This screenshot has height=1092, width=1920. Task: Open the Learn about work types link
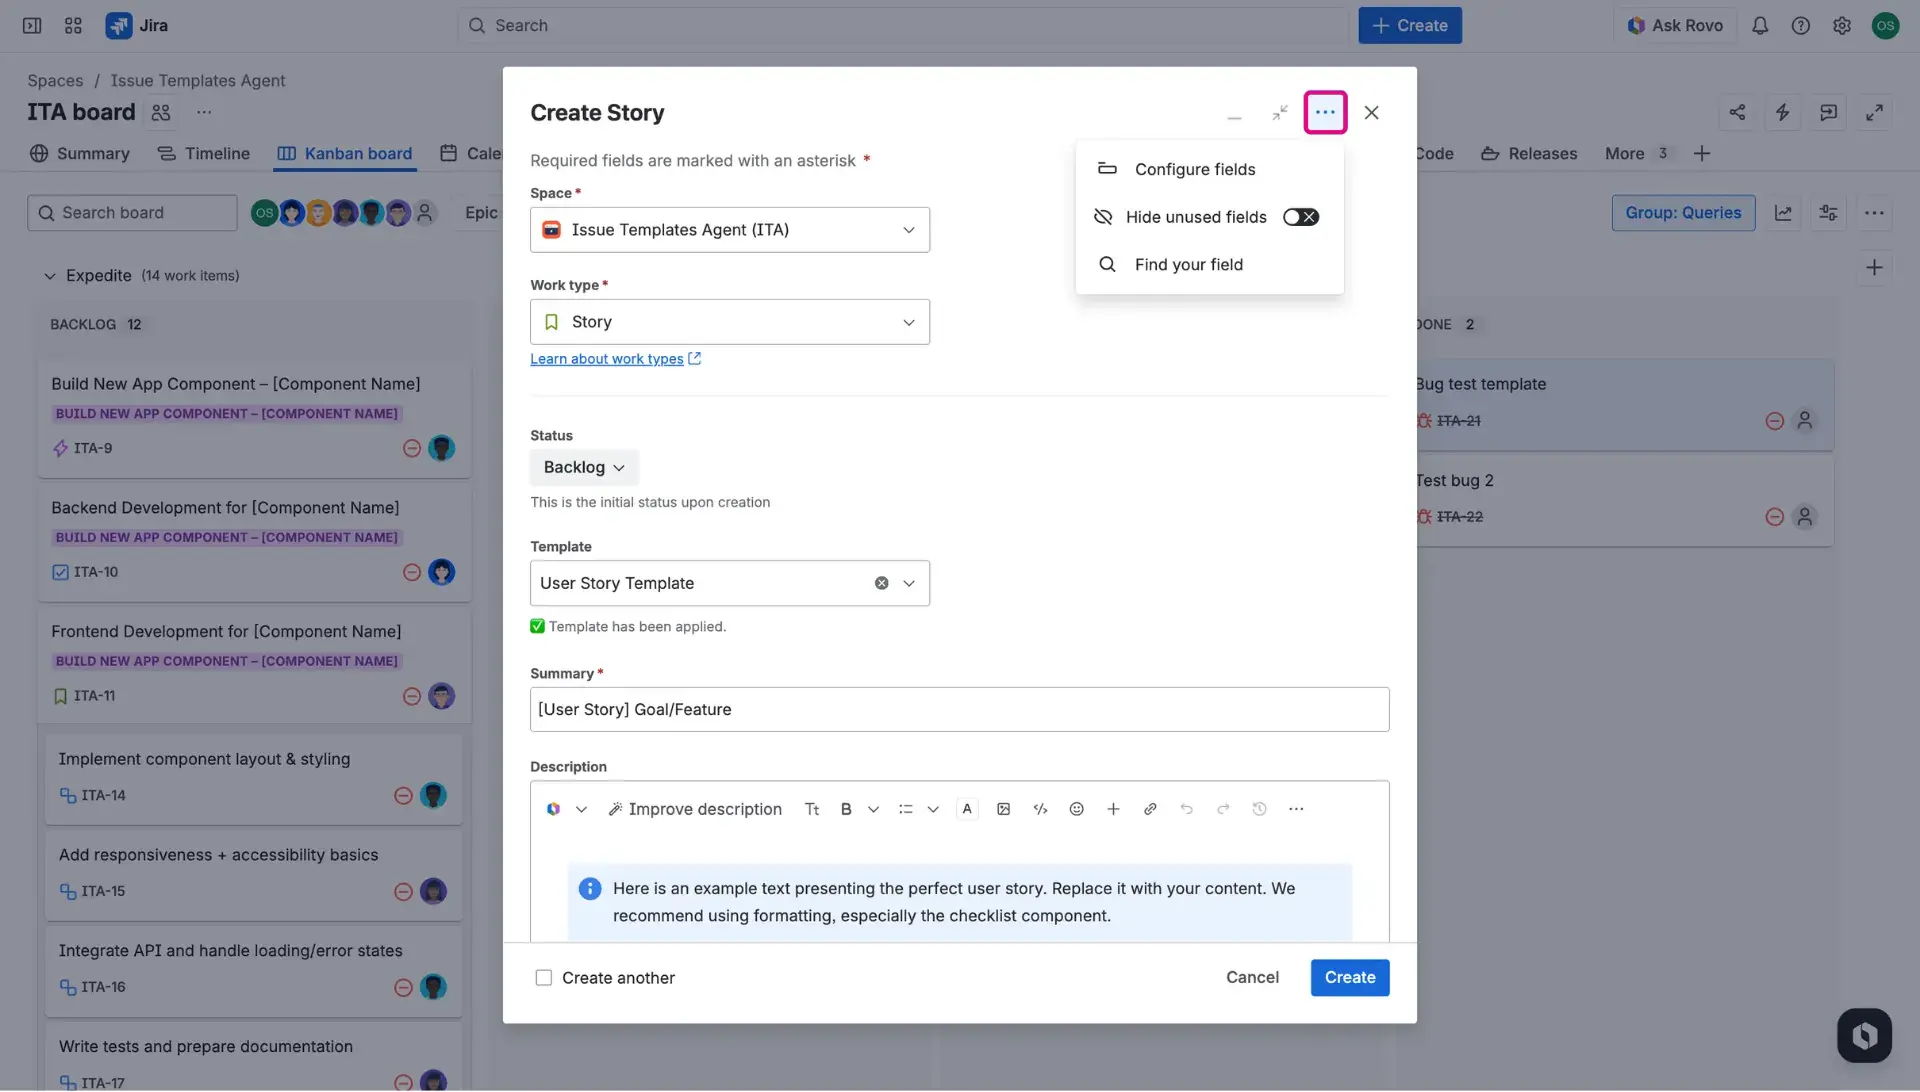(609, 358)
